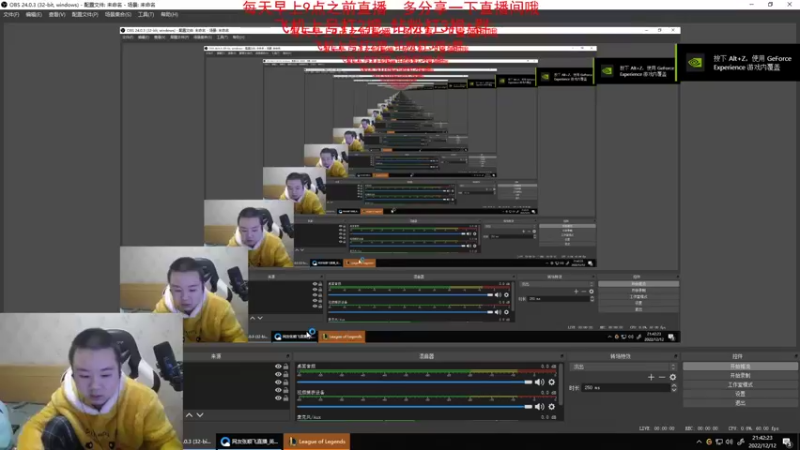Open the 场景集合(S) menu
Viewport: 800px width, 450px height.
pyautogui.click(x=118, y=14)
